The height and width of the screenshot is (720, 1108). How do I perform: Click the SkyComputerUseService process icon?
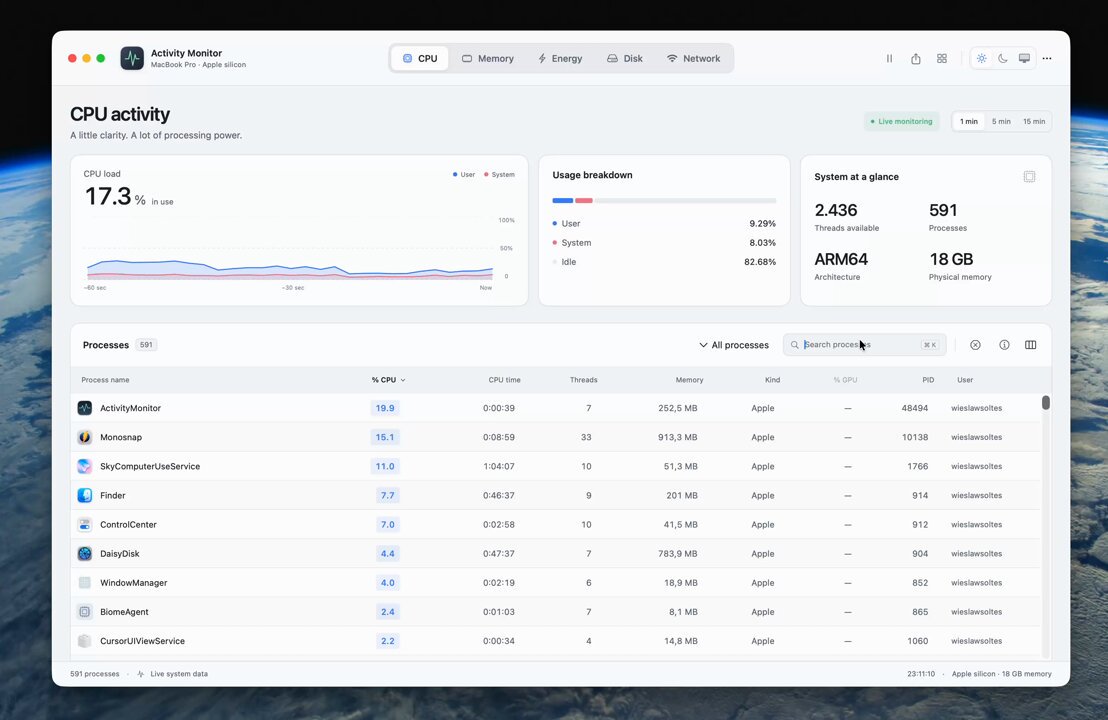85,466
